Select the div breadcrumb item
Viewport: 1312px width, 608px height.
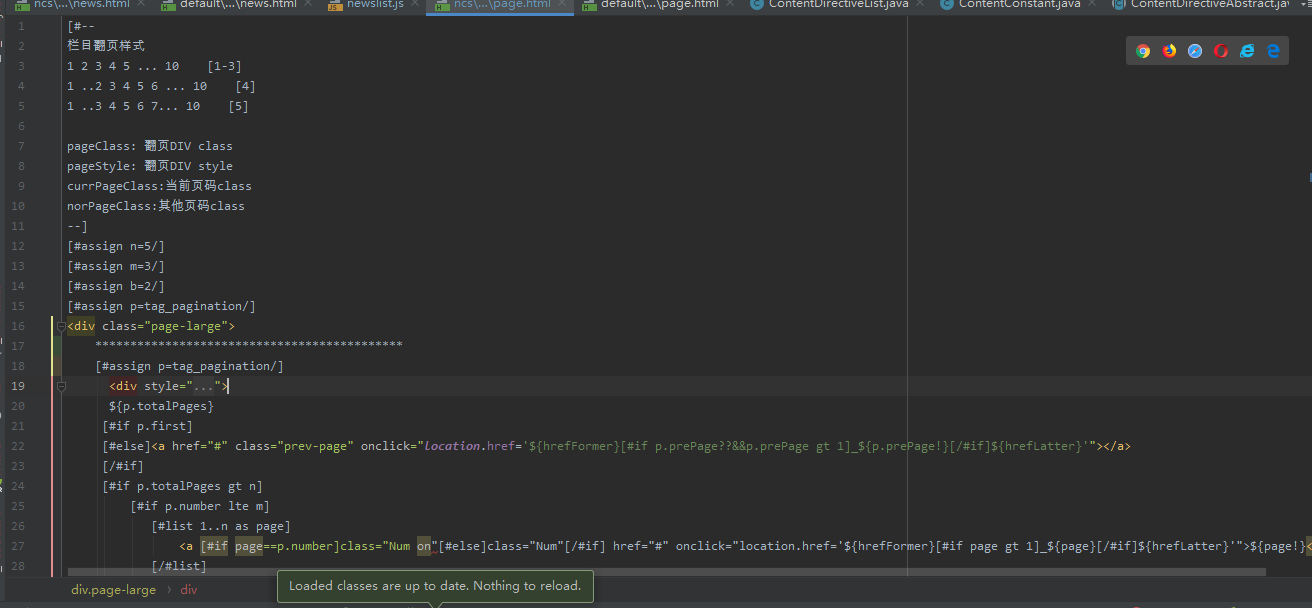(x=189, y=590)
